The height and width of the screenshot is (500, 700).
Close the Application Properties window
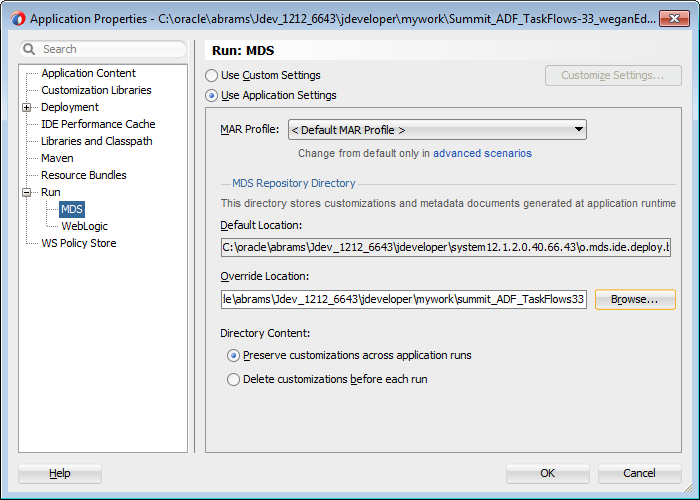674,19
